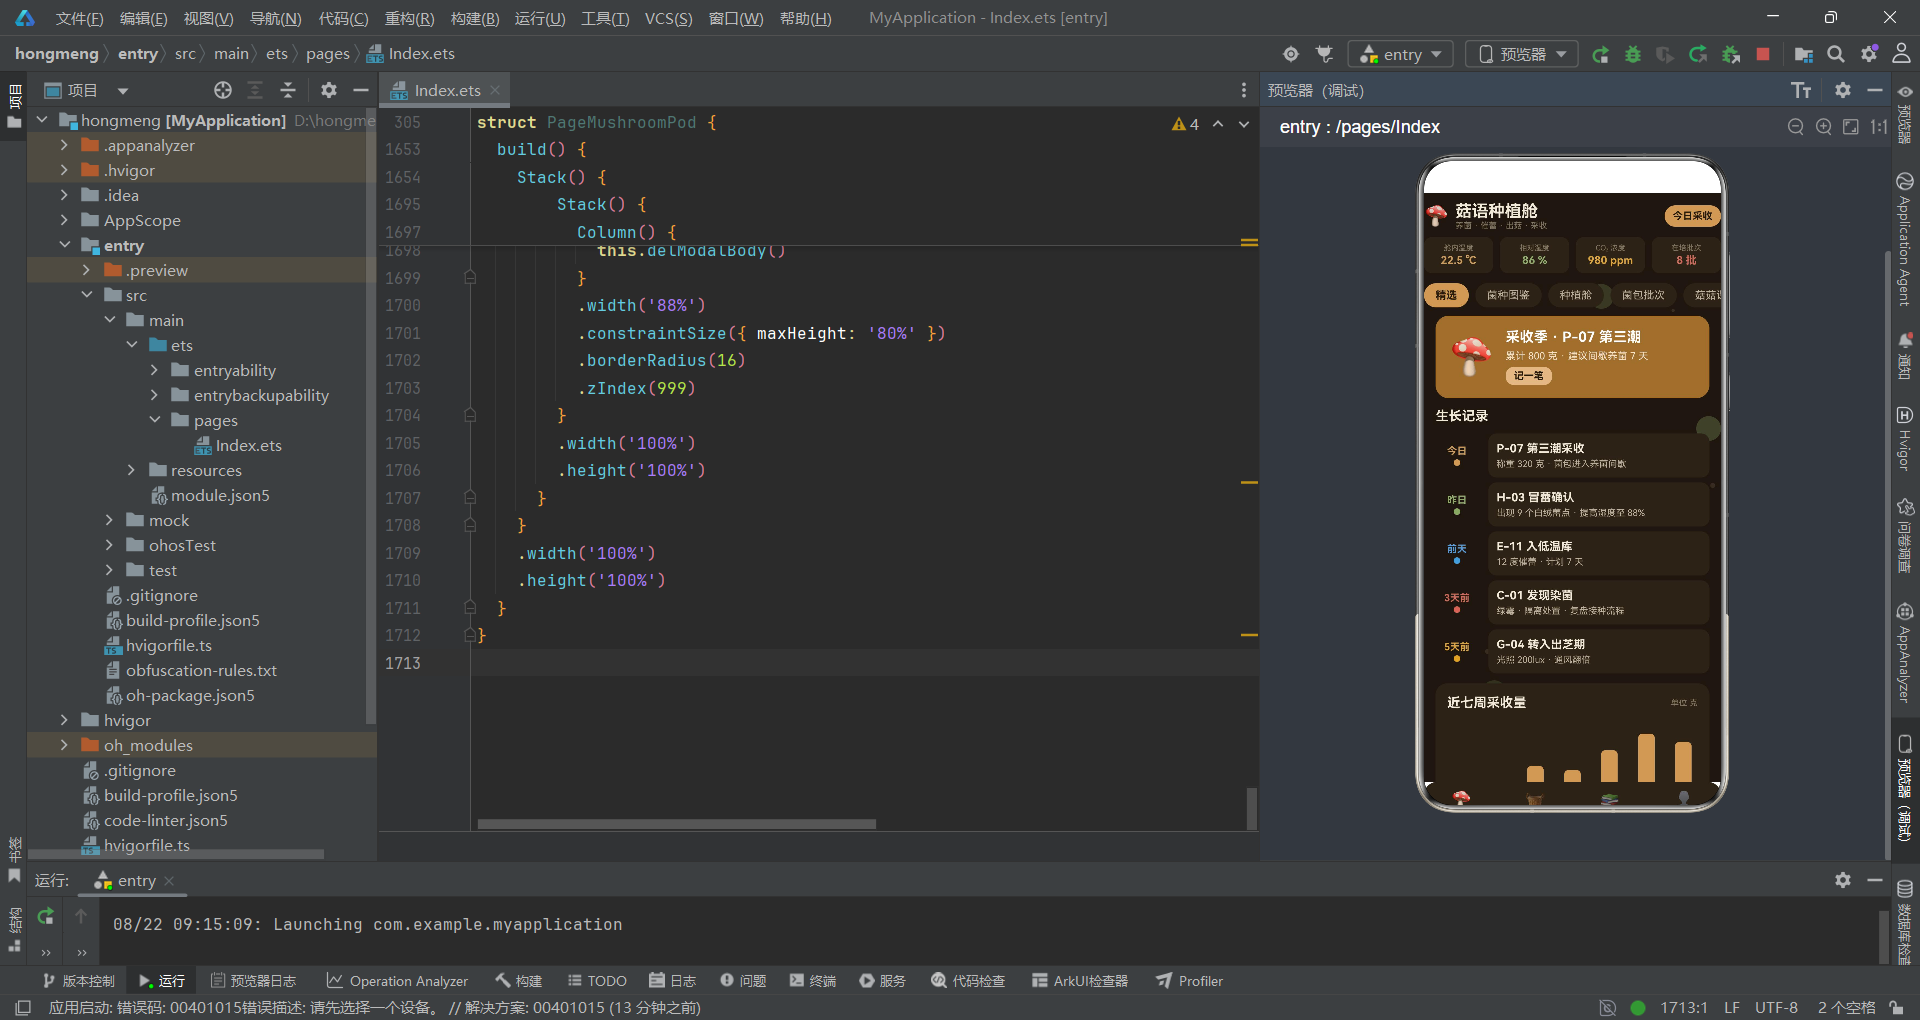Run the entry configuration with the green arrow
The image size is (1920, 1020).
(1600, 54)
